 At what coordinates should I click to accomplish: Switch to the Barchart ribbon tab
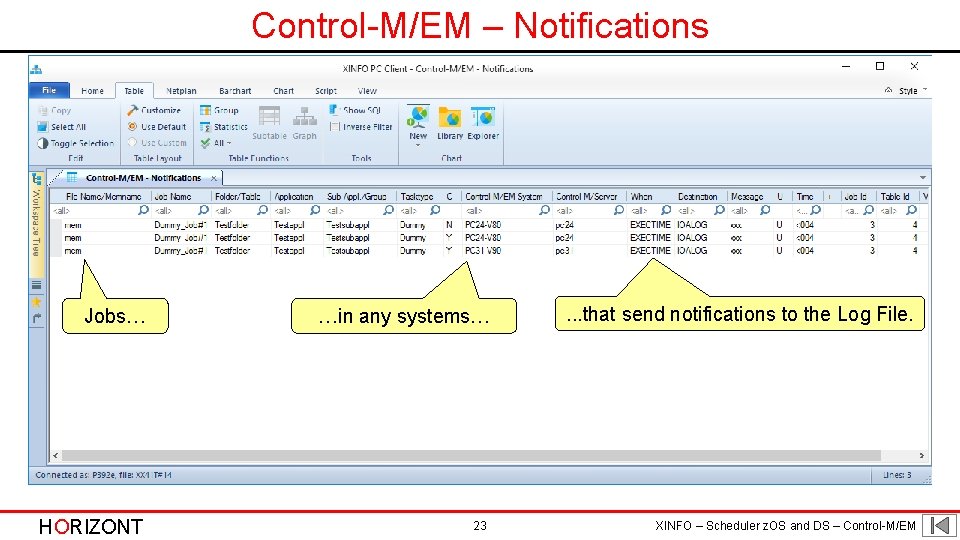[235, 91]
